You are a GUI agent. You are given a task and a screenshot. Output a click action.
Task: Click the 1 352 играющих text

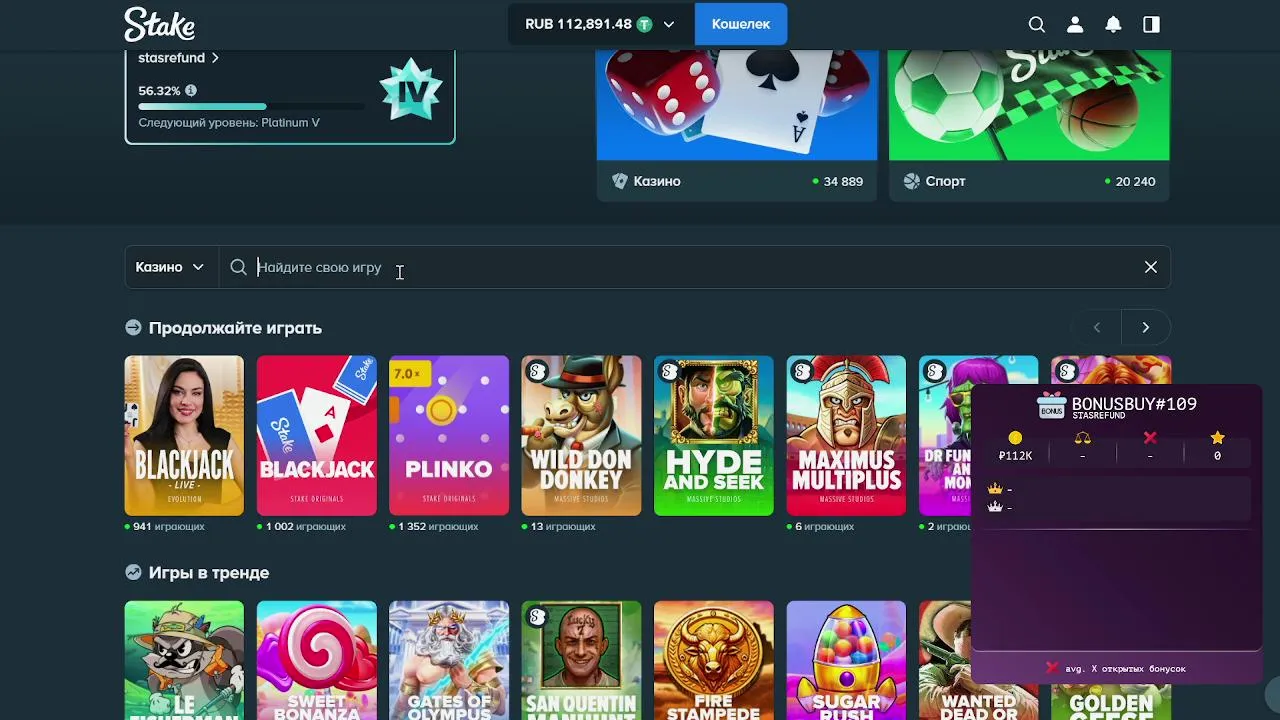pos(438,526)
